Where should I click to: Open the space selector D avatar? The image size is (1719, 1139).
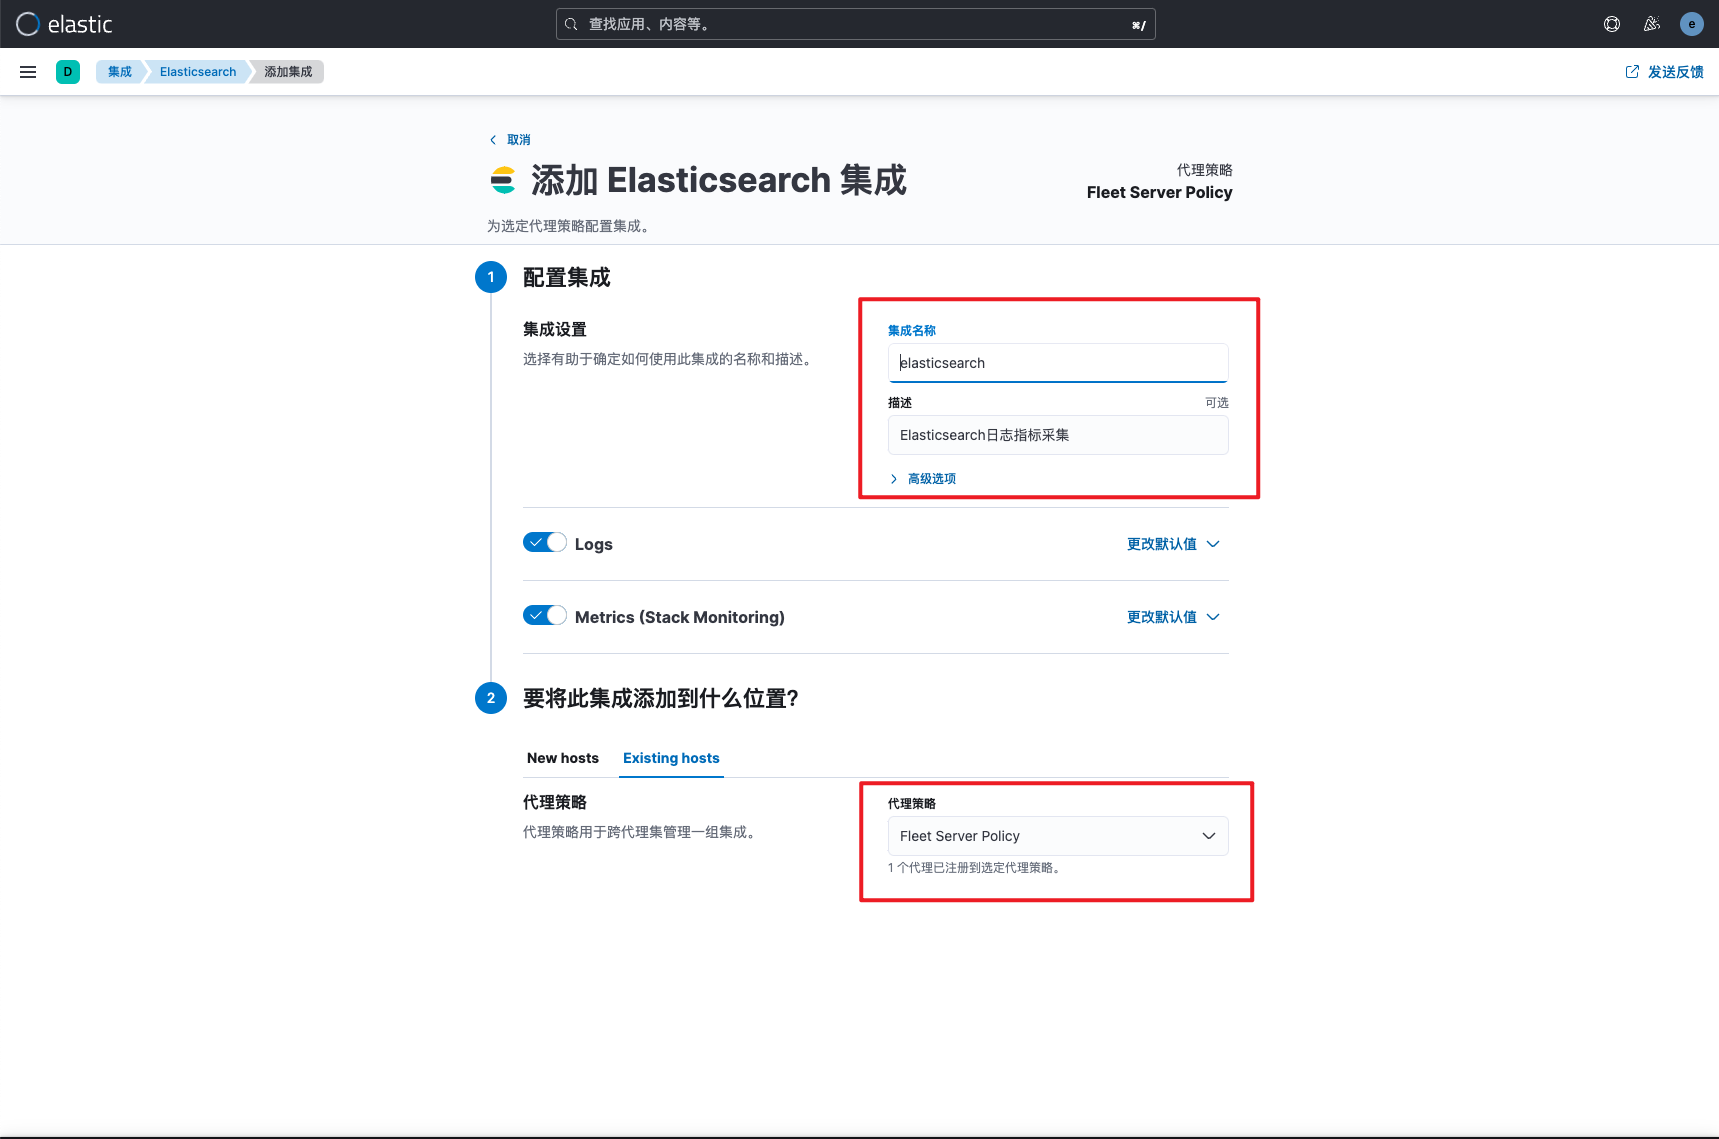click(x=68, y=72)
